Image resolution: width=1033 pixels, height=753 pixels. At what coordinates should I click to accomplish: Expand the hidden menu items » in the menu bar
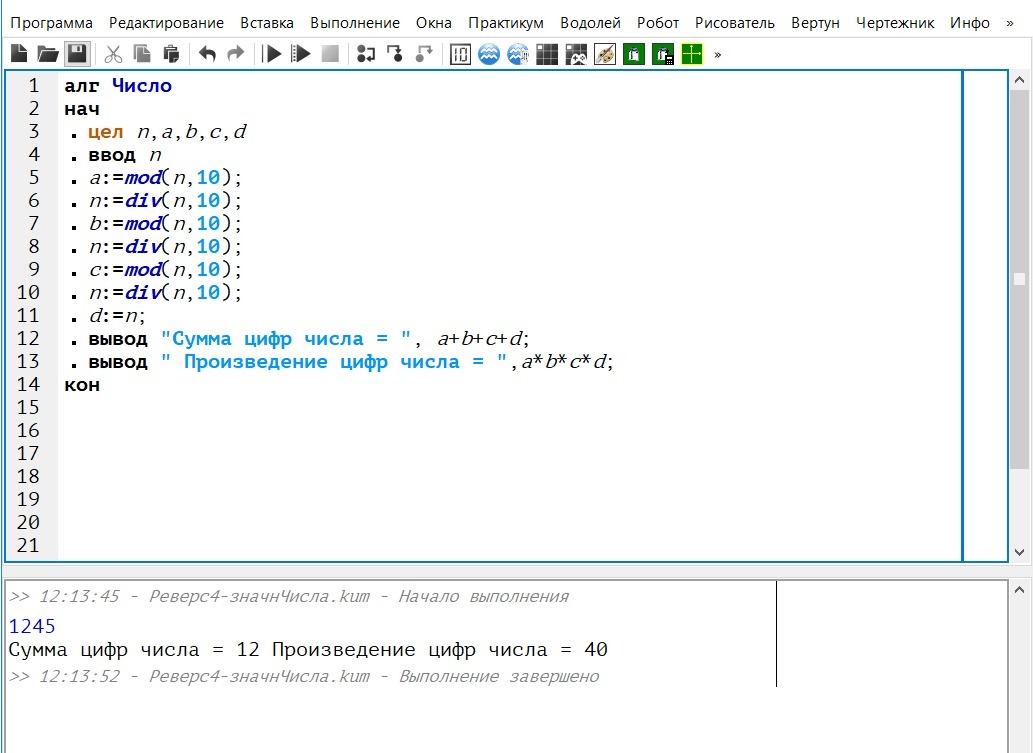coord(1009,22)
